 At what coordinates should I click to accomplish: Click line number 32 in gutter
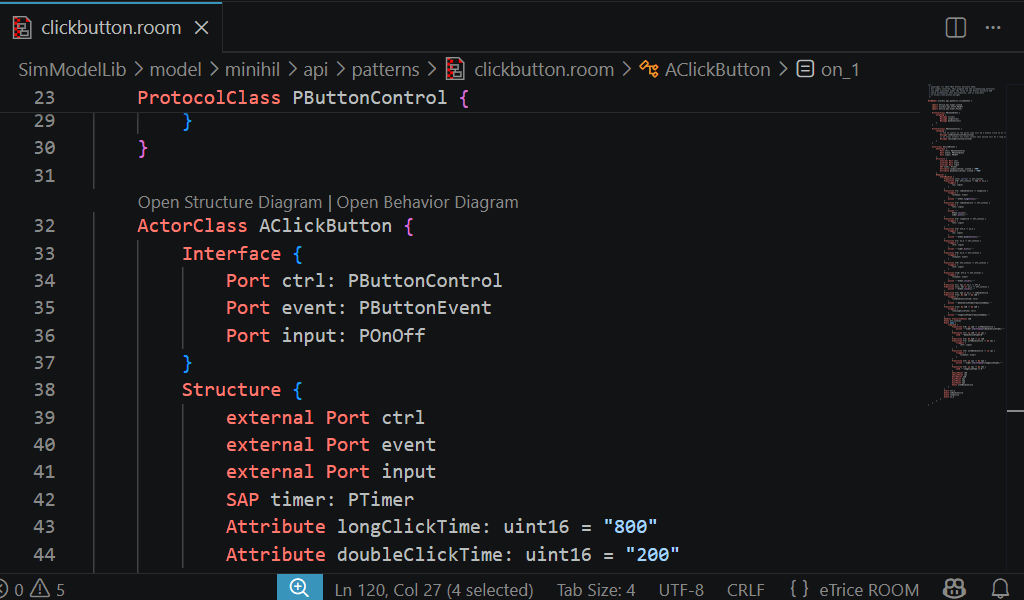tap(44, 226)
